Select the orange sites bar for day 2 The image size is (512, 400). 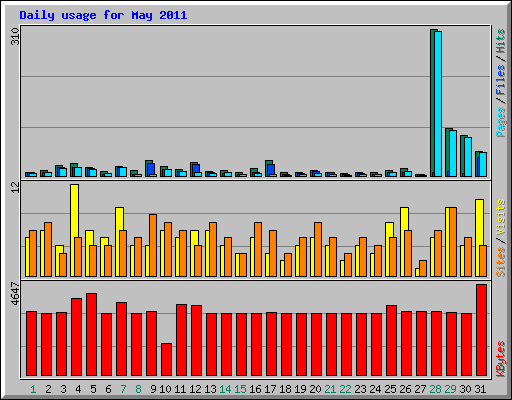48,249
